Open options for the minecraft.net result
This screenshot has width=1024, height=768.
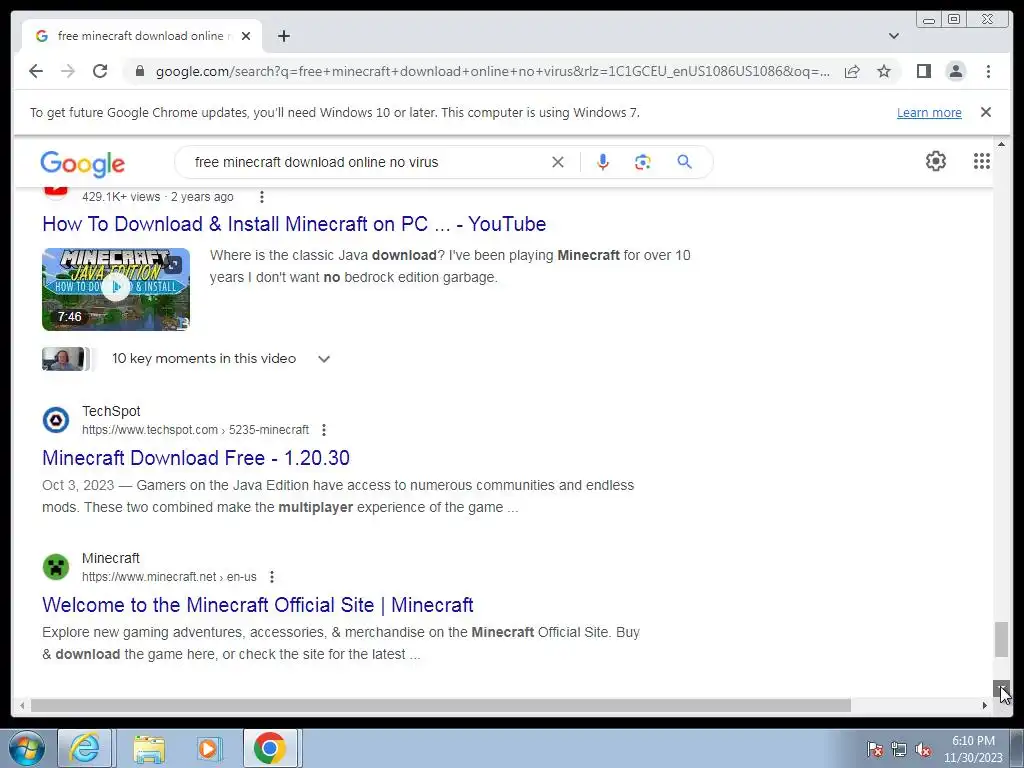click(272, 577)
